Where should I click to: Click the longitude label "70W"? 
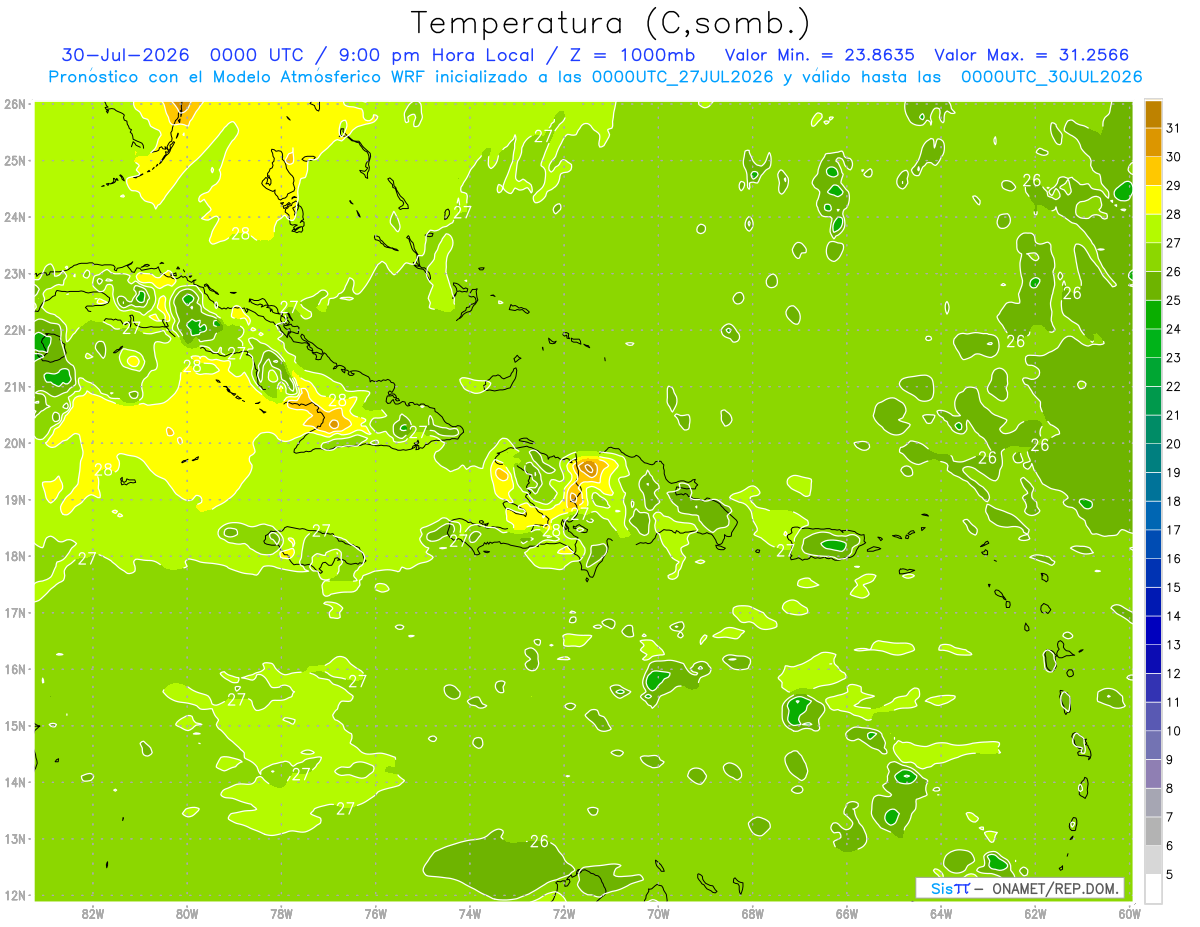point(657,913)
